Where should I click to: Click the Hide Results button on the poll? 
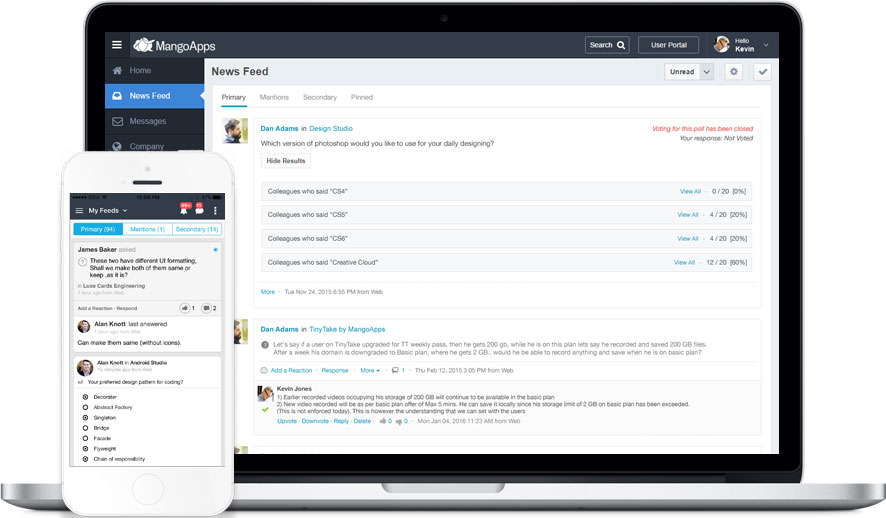point(285,161)
